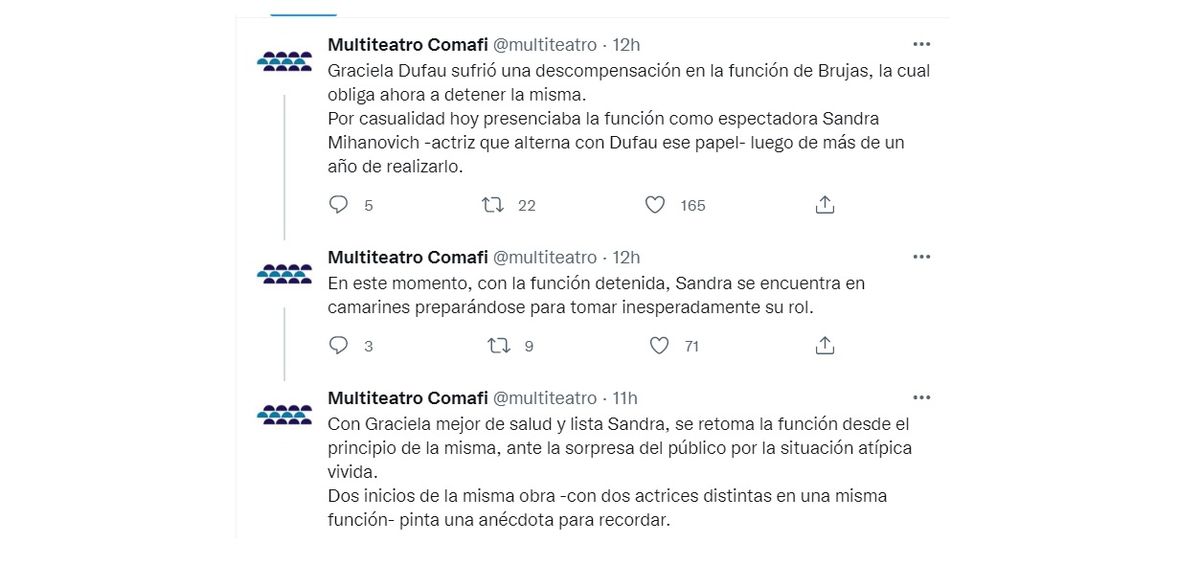This screenshot has height=588, width=1200.
Task: Share the first tweet about Brujas
Action: point(825,205)
